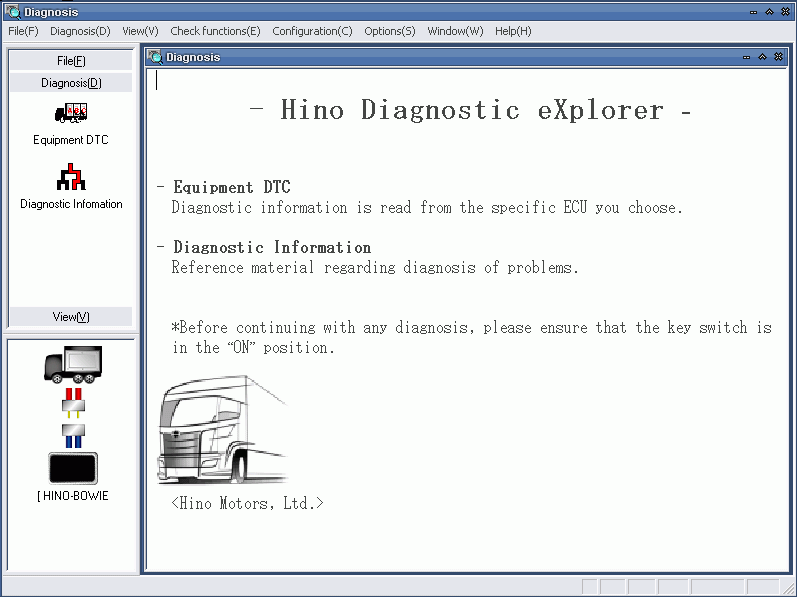
Task: Expand the View(V) sidebar section
Action: [71, 317]
